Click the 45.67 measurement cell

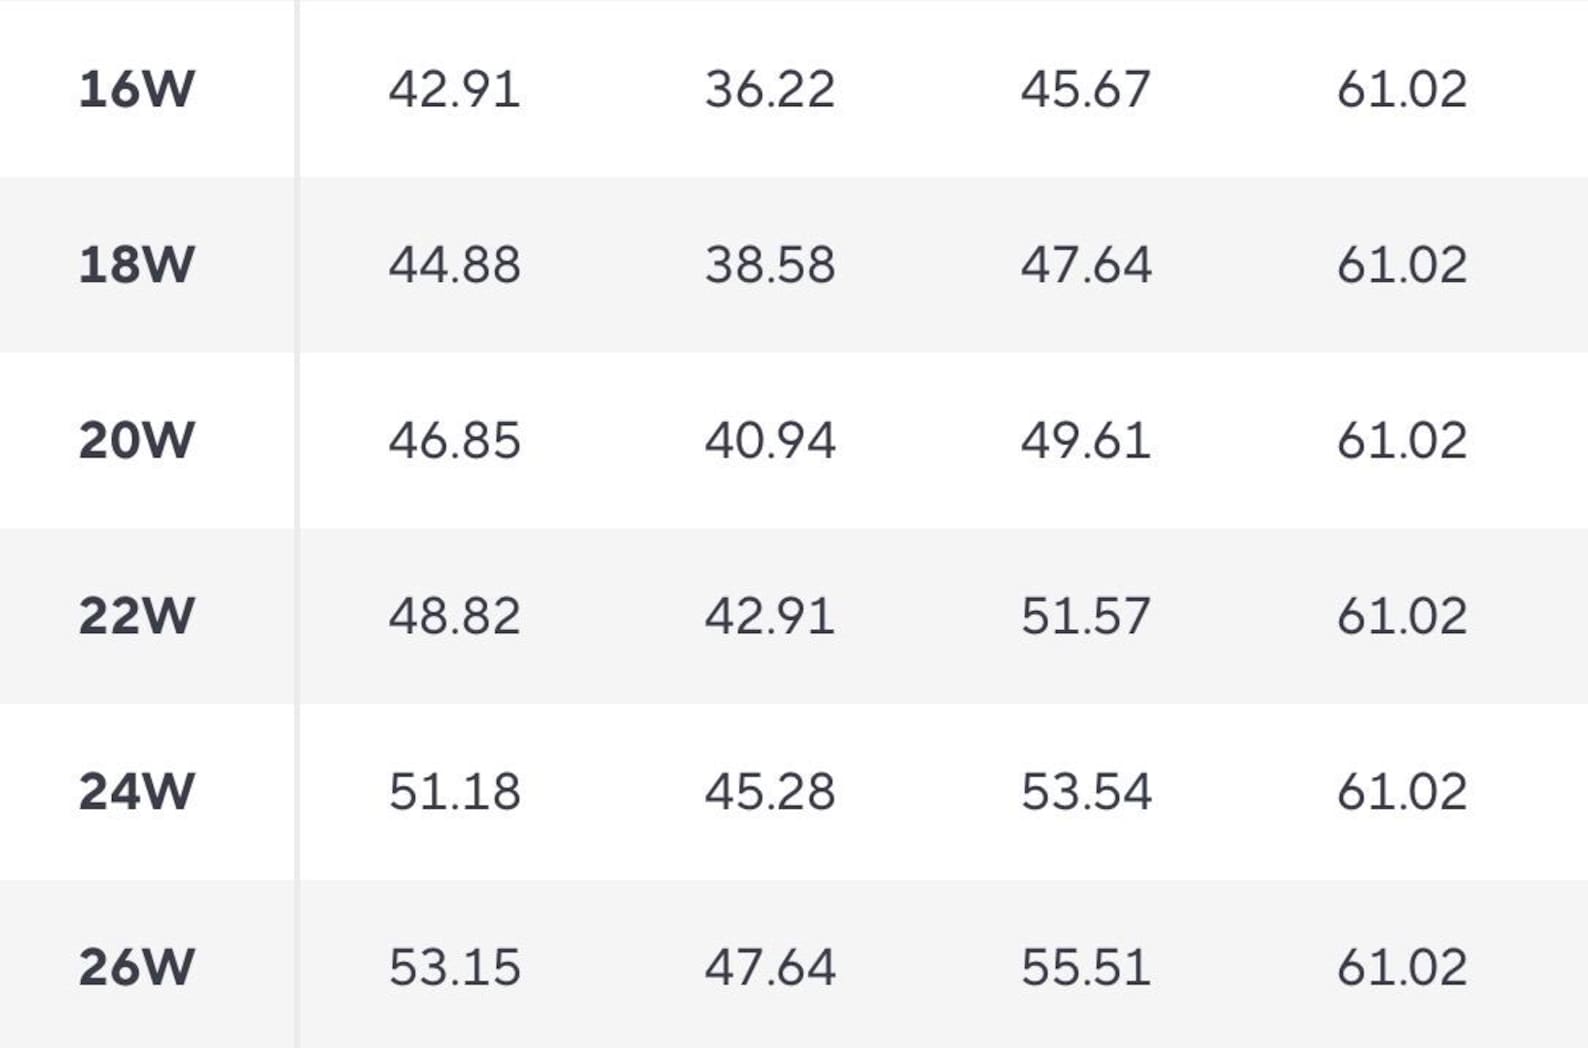pos(1086,89)
